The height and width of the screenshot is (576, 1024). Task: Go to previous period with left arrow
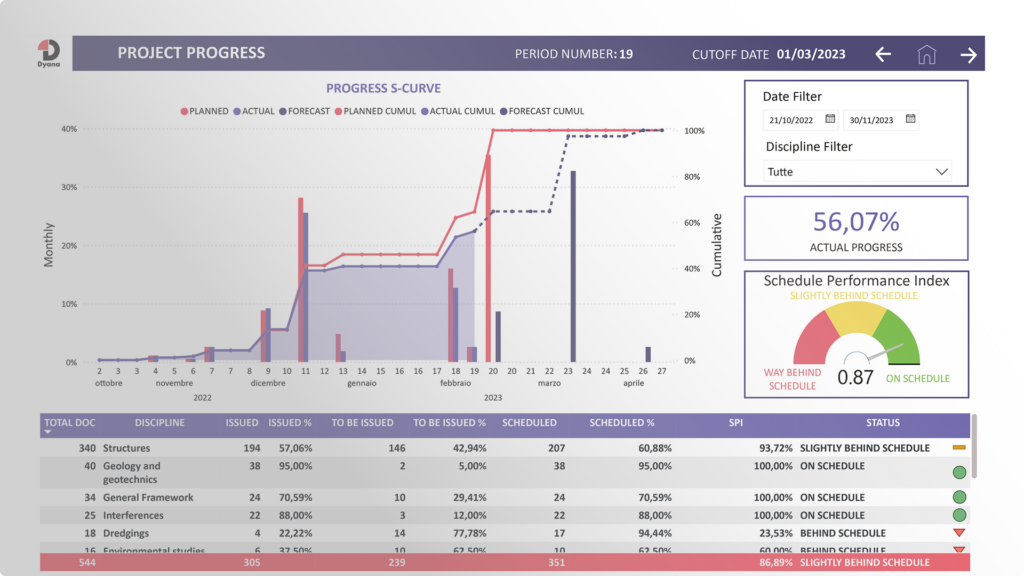point(883,54)
